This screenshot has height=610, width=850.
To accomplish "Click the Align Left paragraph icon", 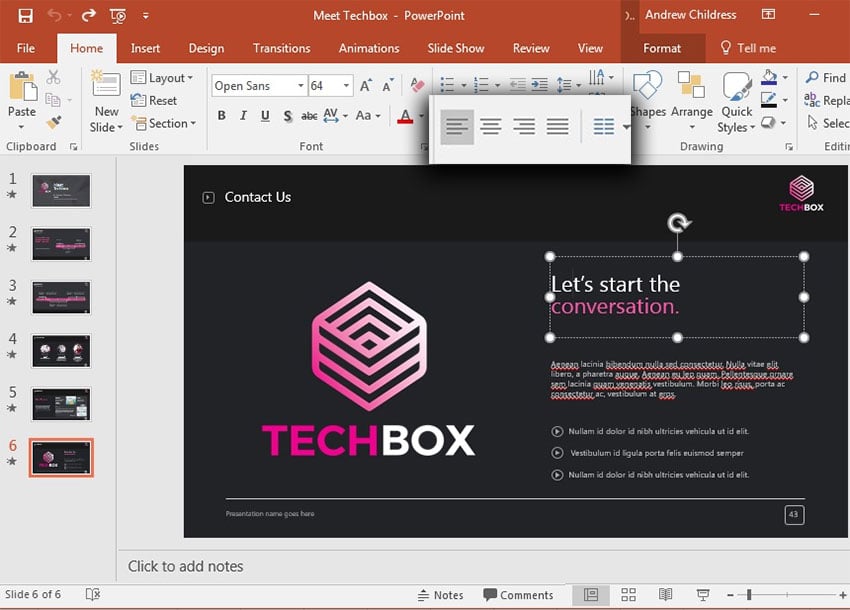I will pos(457,126).
